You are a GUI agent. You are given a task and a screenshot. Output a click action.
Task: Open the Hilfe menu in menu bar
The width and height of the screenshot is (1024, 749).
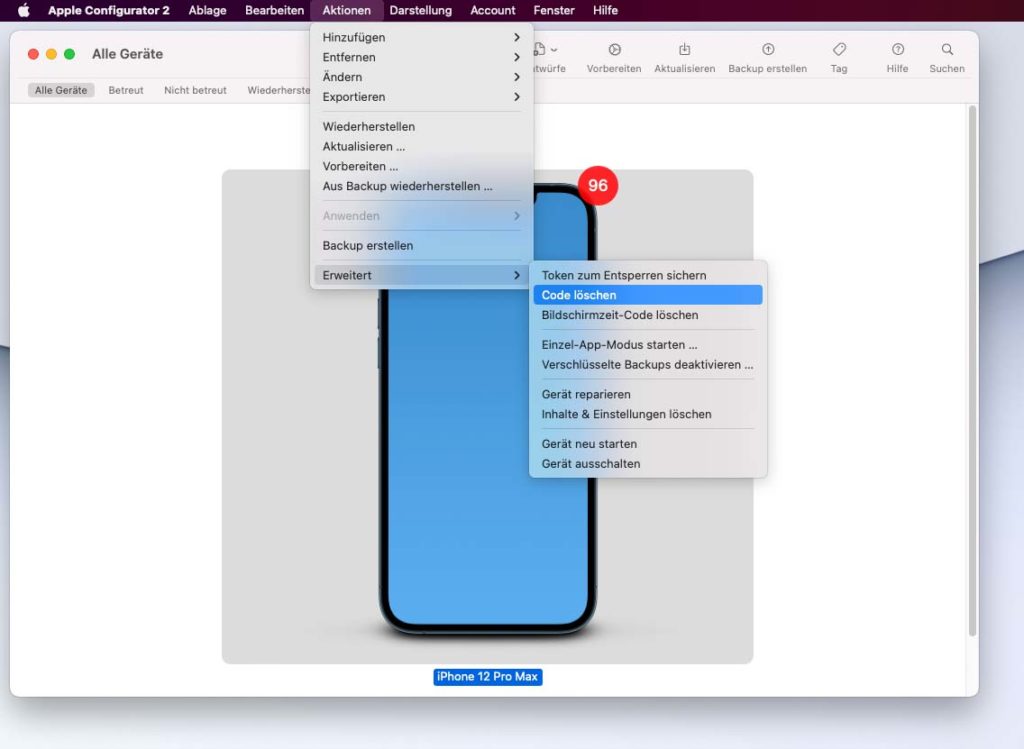click(605, 10)
